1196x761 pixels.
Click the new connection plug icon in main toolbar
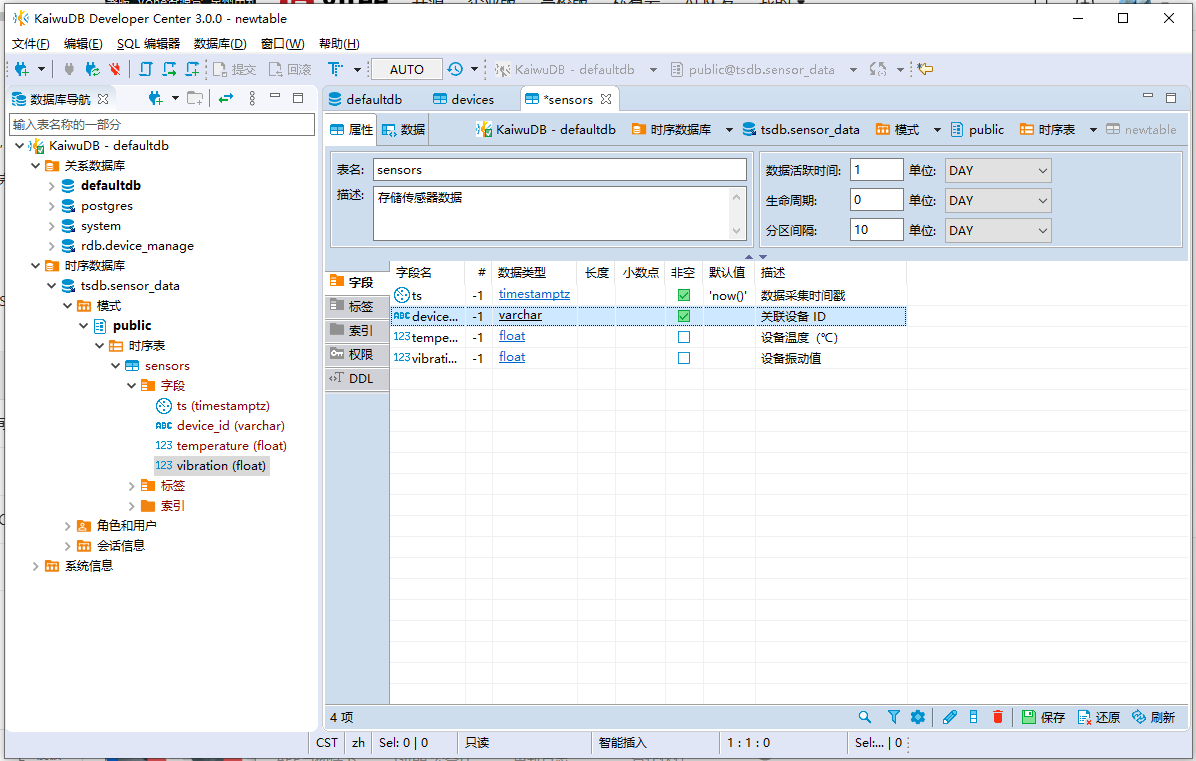tap(22, 69)
